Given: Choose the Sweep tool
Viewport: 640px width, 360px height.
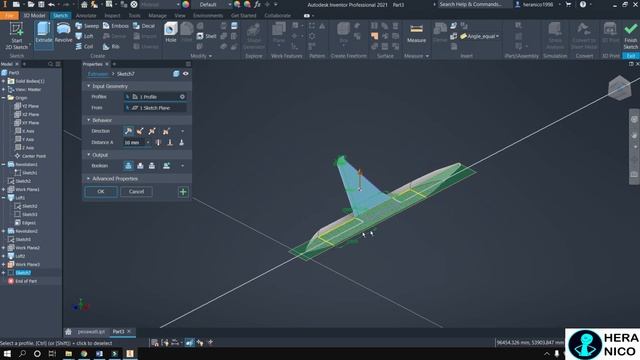Looking at the screenshot, I should (87, 26).
